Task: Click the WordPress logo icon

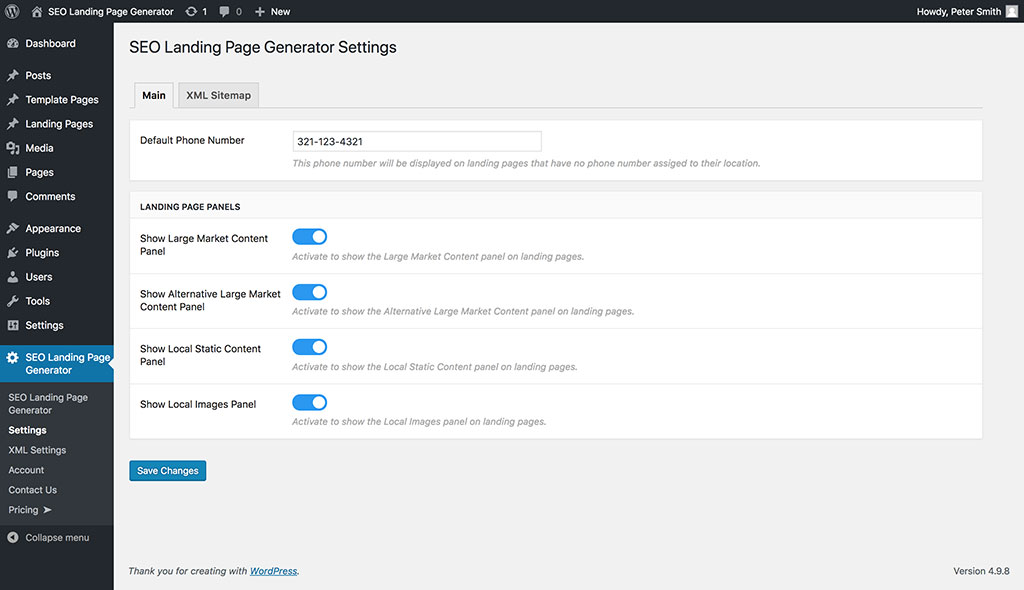Action: click(x=11, y=11)
